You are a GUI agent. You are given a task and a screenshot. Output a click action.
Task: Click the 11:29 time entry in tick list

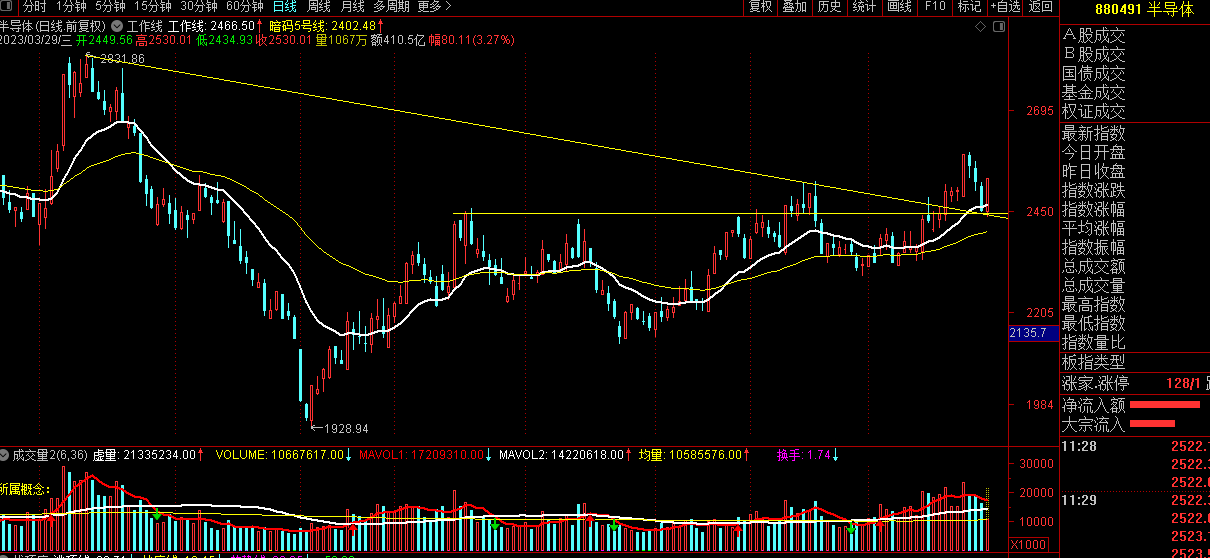pos(1078,499)
